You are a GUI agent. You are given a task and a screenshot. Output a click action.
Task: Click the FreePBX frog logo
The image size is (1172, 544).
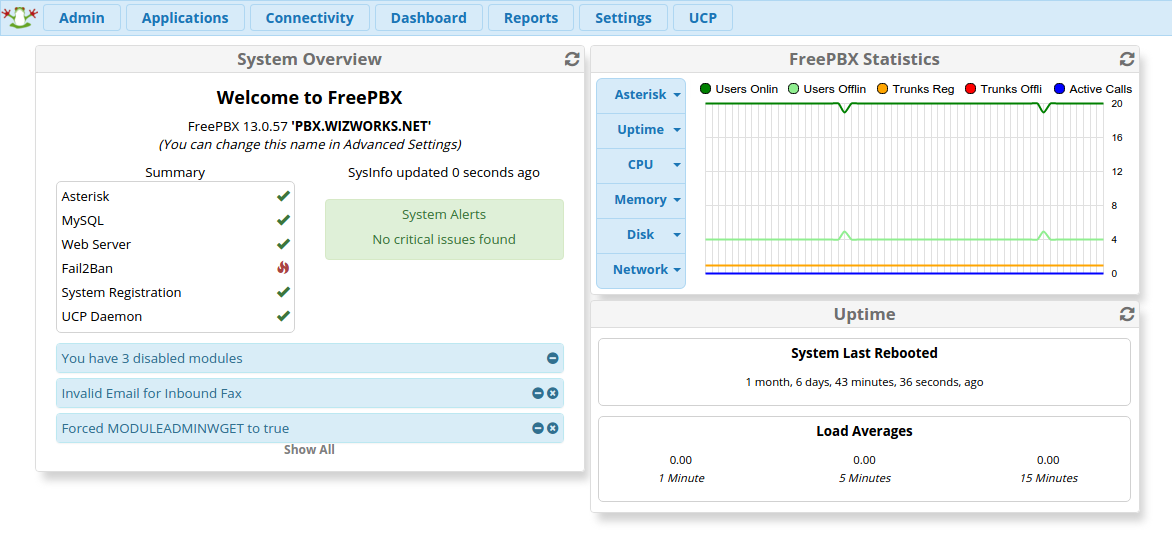(x=21, y=17)
